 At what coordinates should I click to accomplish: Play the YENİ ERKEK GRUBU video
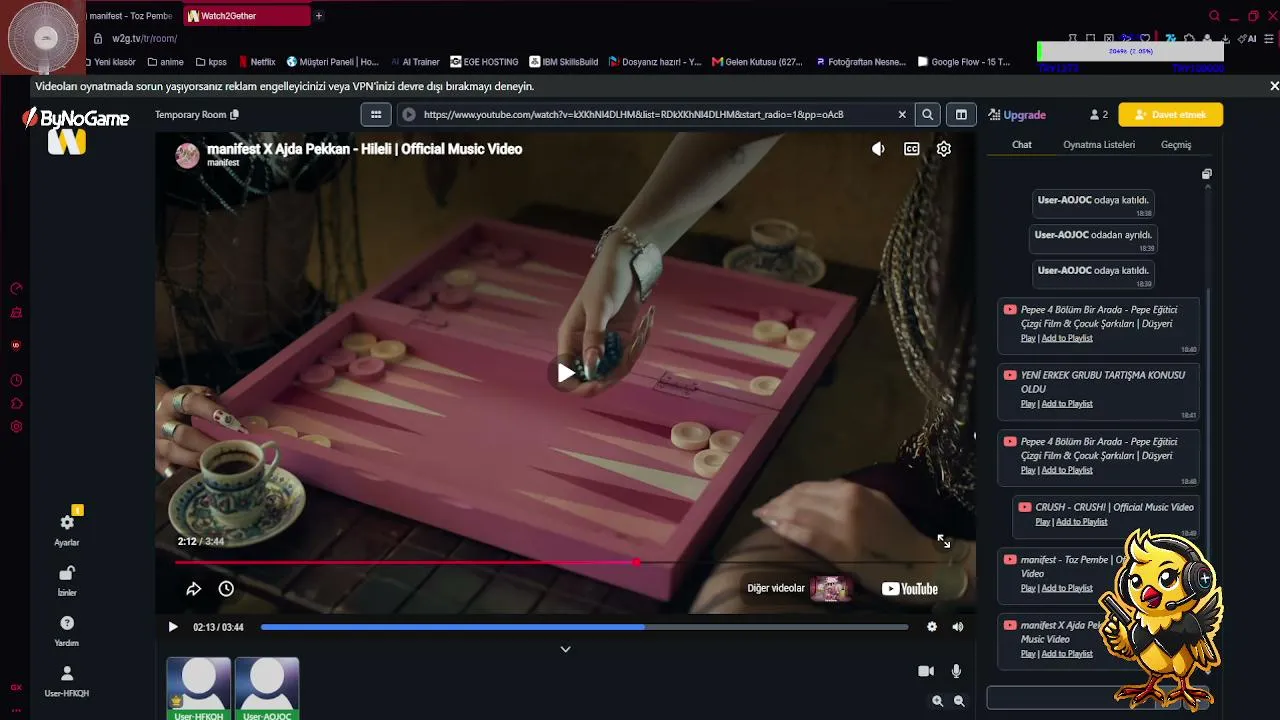click(x=1028, y=404)
